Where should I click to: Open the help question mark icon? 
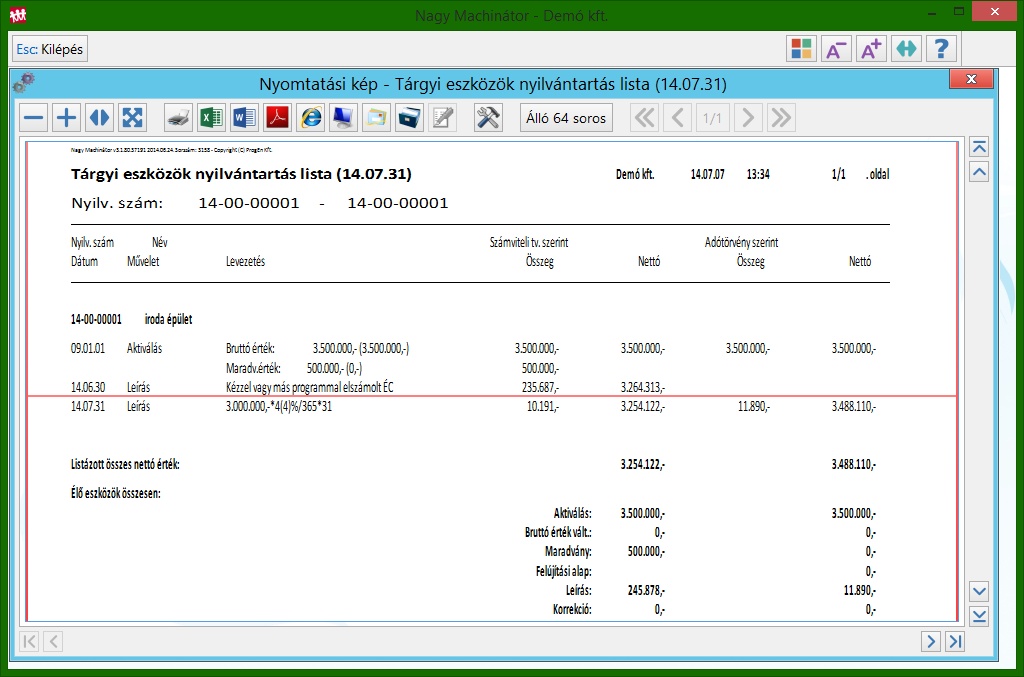pos(941,49)
